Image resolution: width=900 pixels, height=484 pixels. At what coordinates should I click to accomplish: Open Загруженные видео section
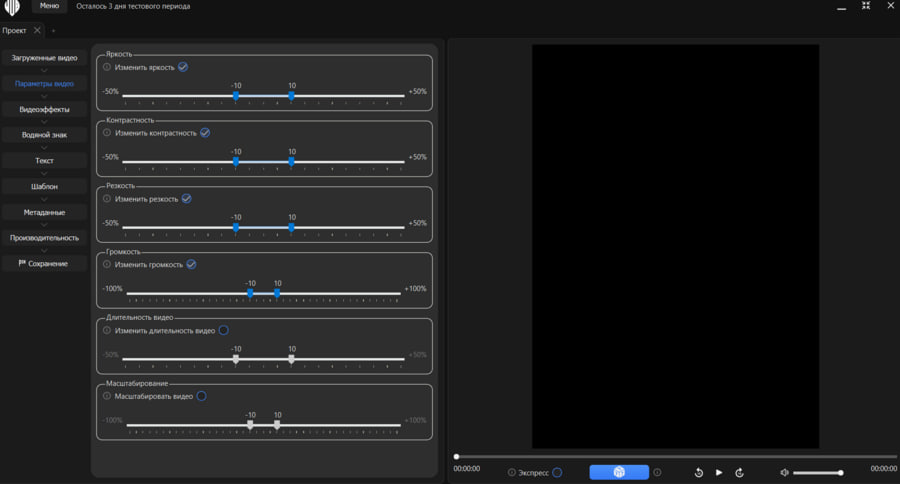[x=44, y=58]
